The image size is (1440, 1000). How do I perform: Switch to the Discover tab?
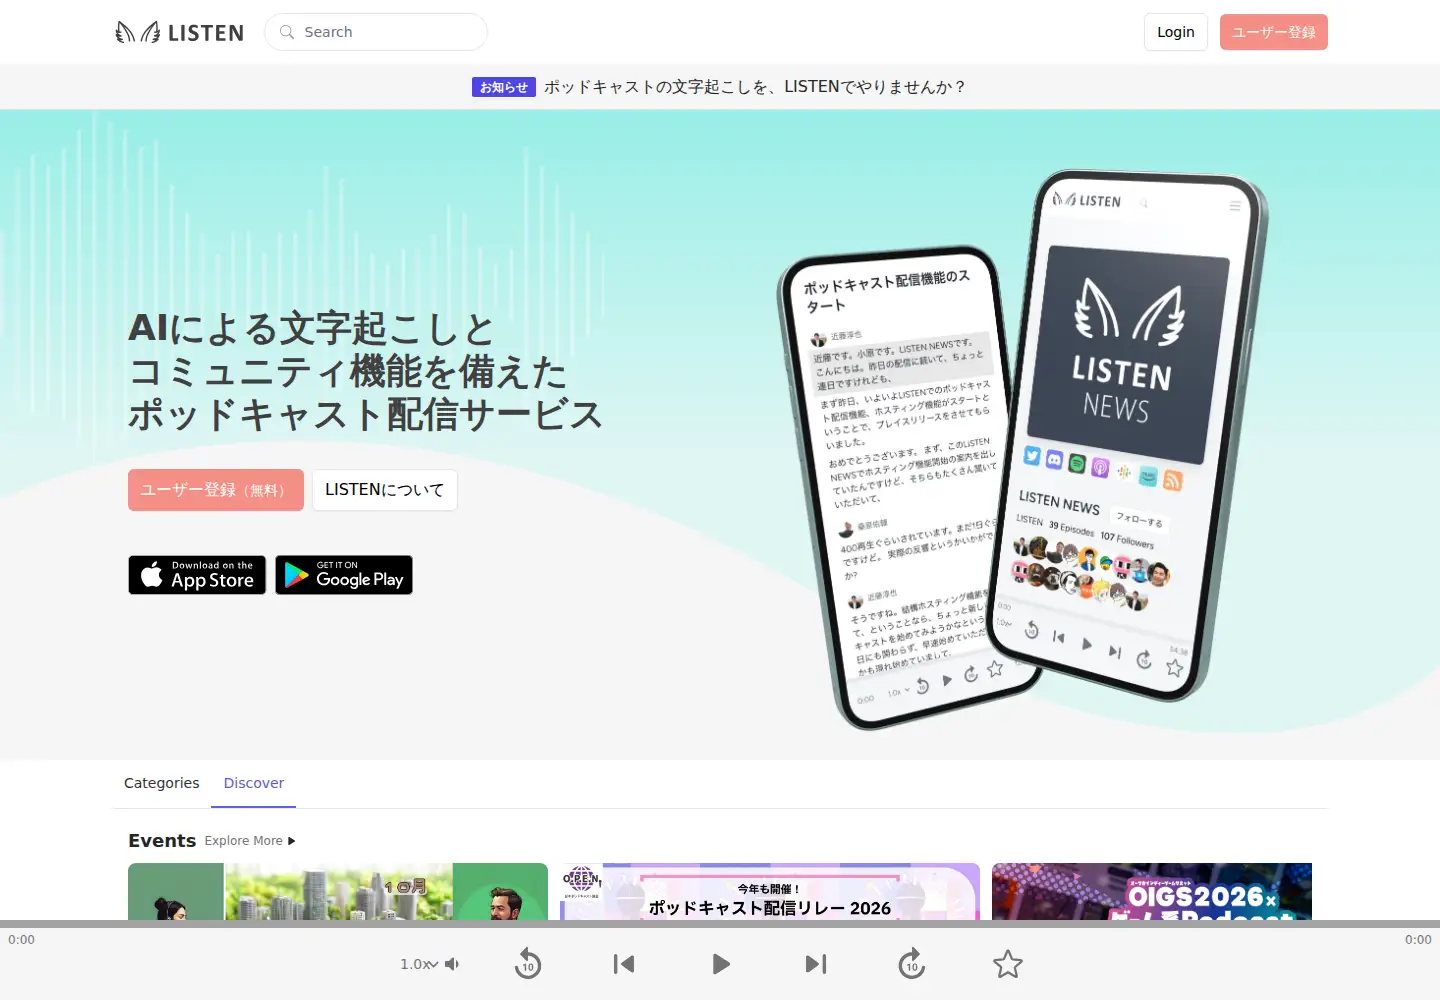tap(254, 783)
